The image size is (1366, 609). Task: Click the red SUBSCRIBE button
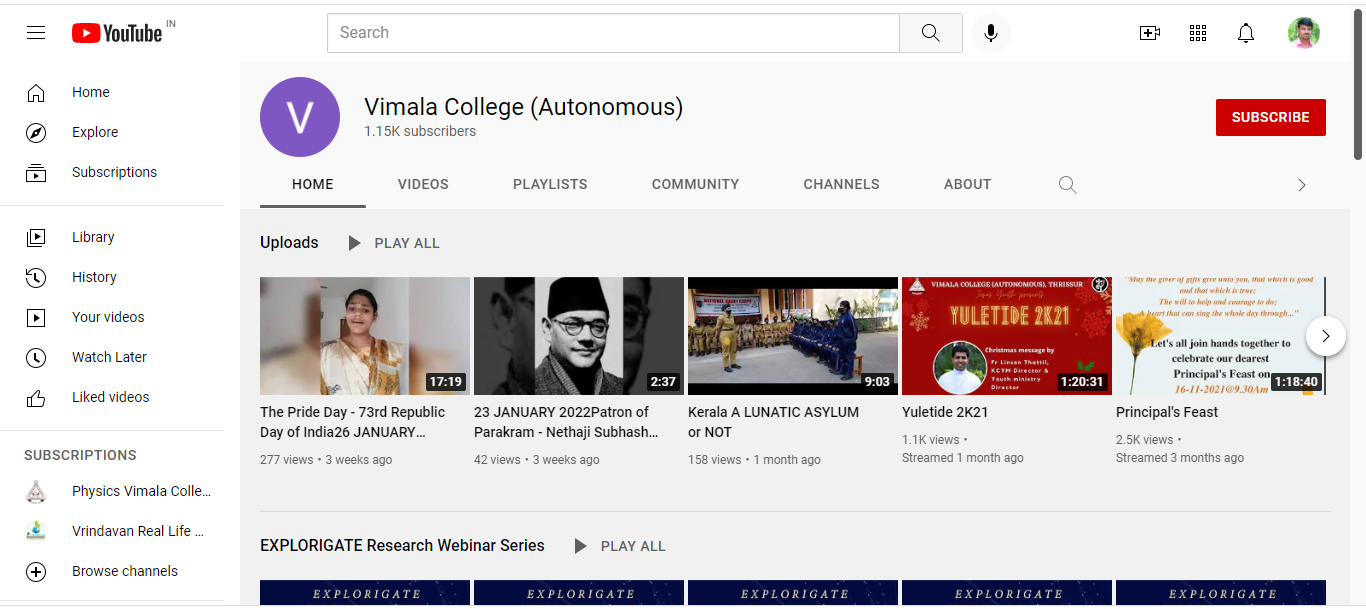pyautogui.click(x=1271, y=117)
